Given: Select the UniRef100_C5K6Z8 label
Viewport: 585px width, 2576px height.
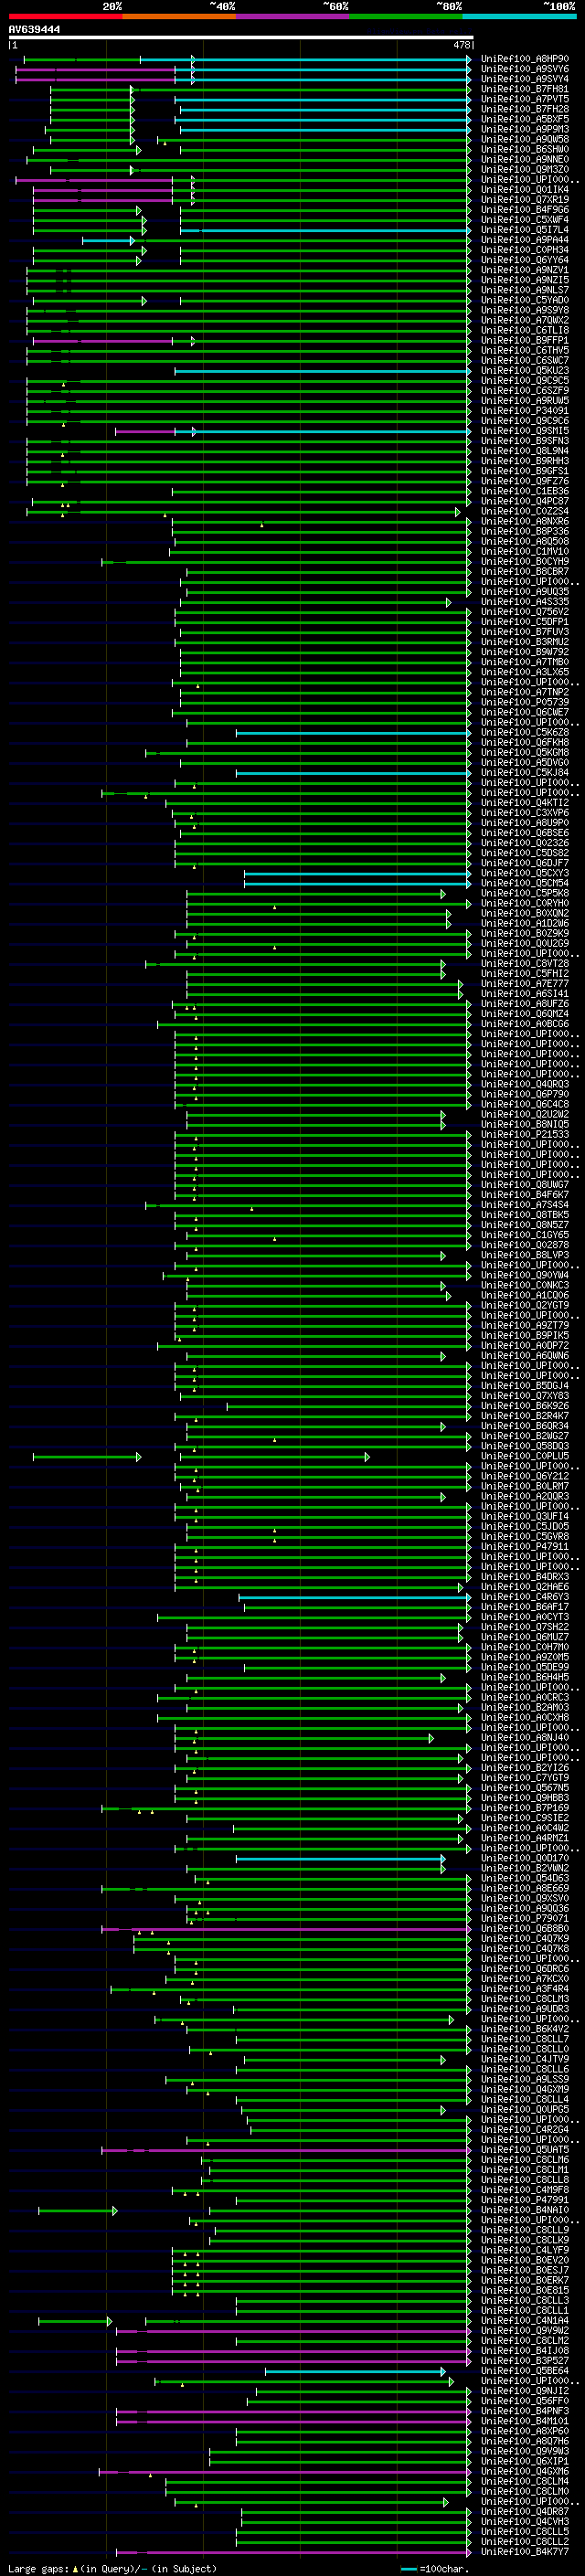Looking at the screenshot, I should (524, 732).
